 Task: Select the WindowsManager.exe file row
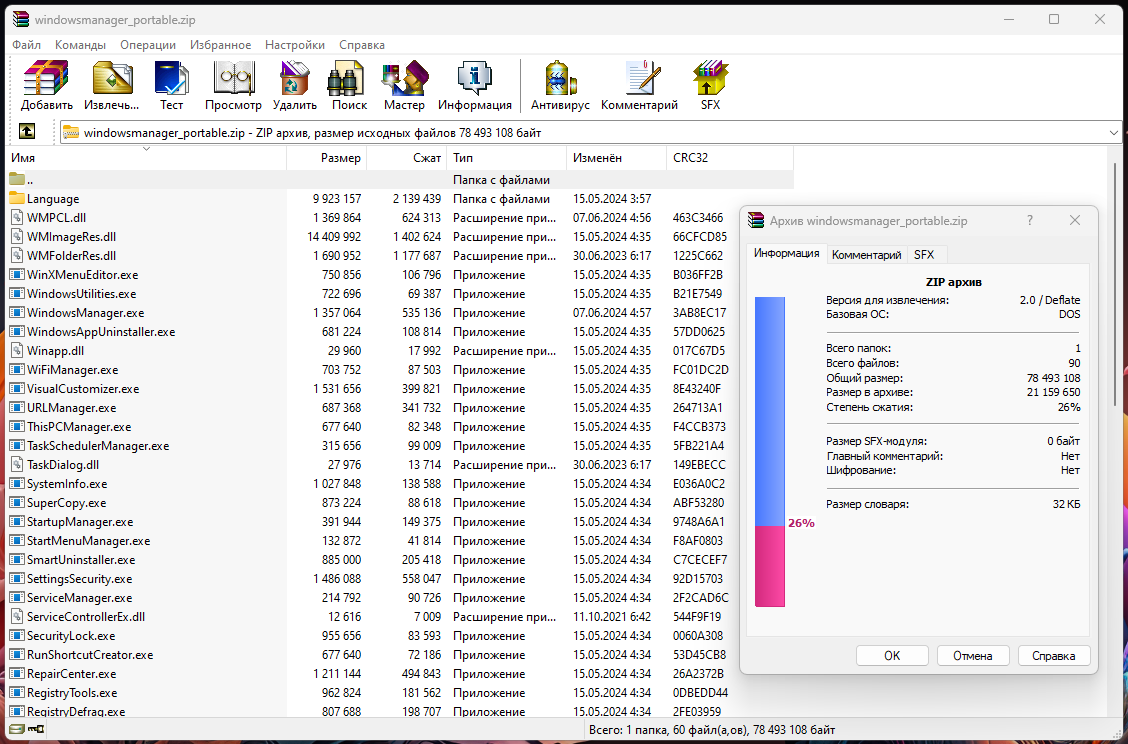pos(85,313)
